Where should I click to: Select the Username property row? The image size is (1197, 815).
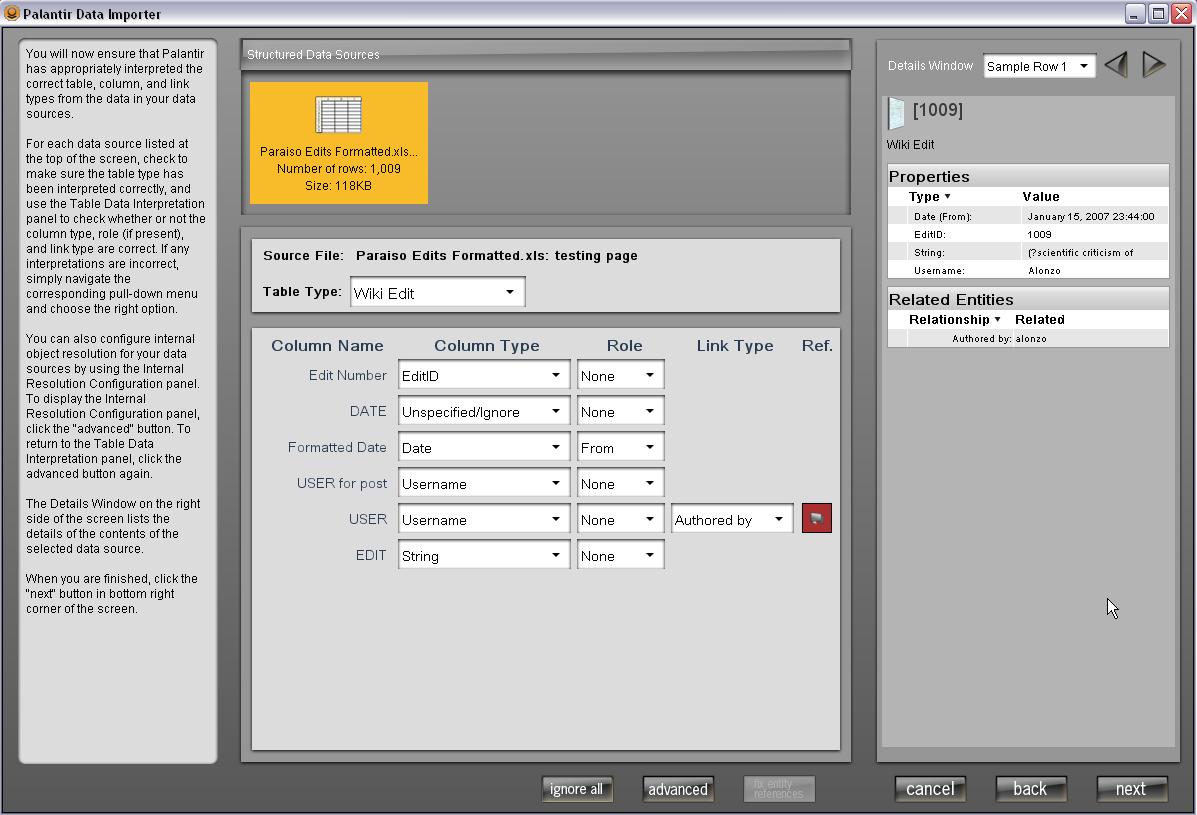click(1028, 270)
